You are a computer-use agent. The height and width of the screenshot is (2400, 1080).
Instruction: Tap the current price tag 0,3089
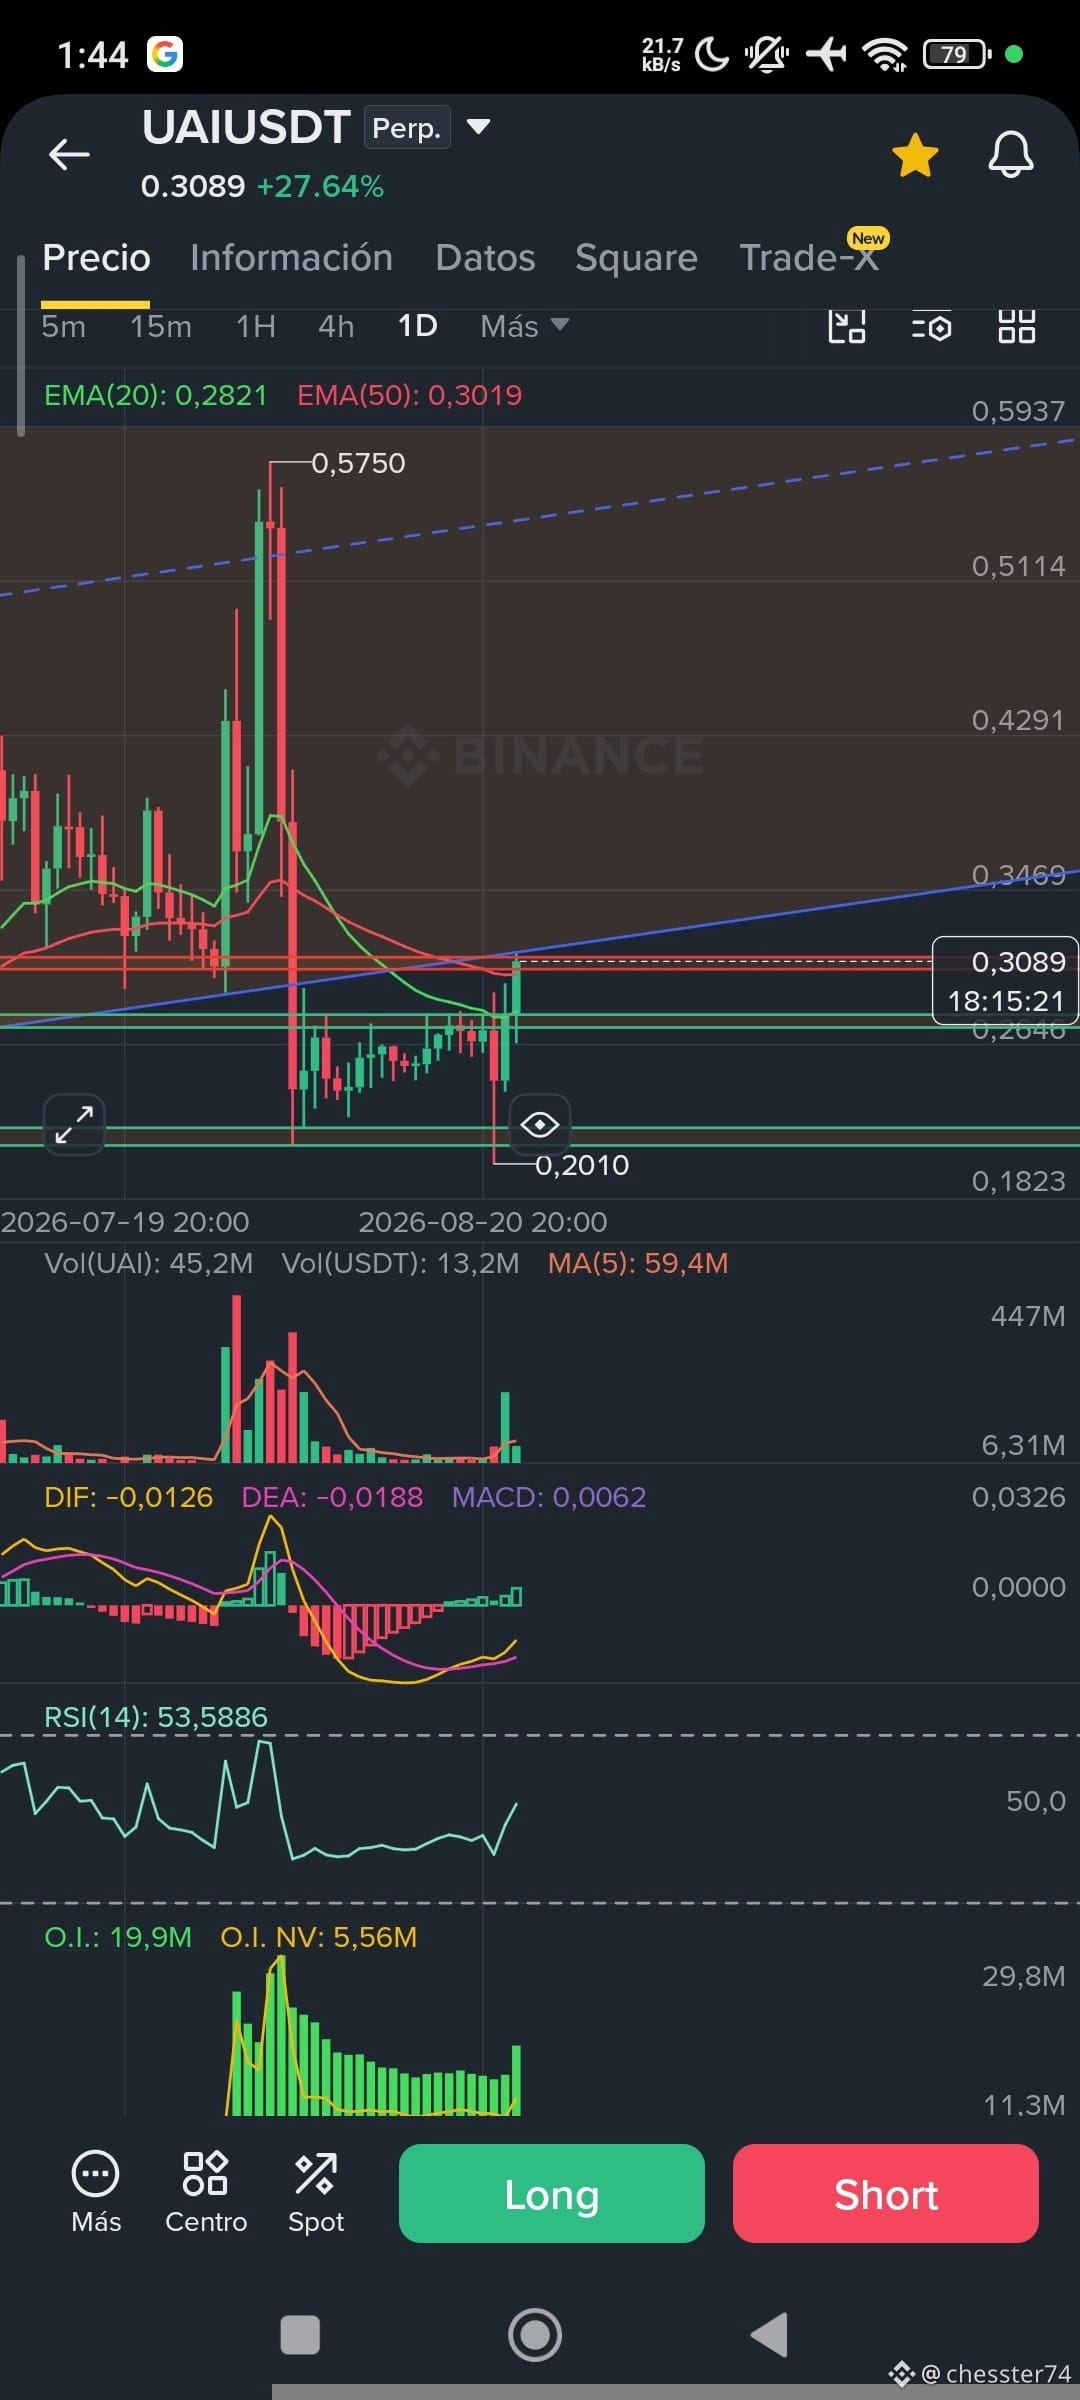(1005, 980)
